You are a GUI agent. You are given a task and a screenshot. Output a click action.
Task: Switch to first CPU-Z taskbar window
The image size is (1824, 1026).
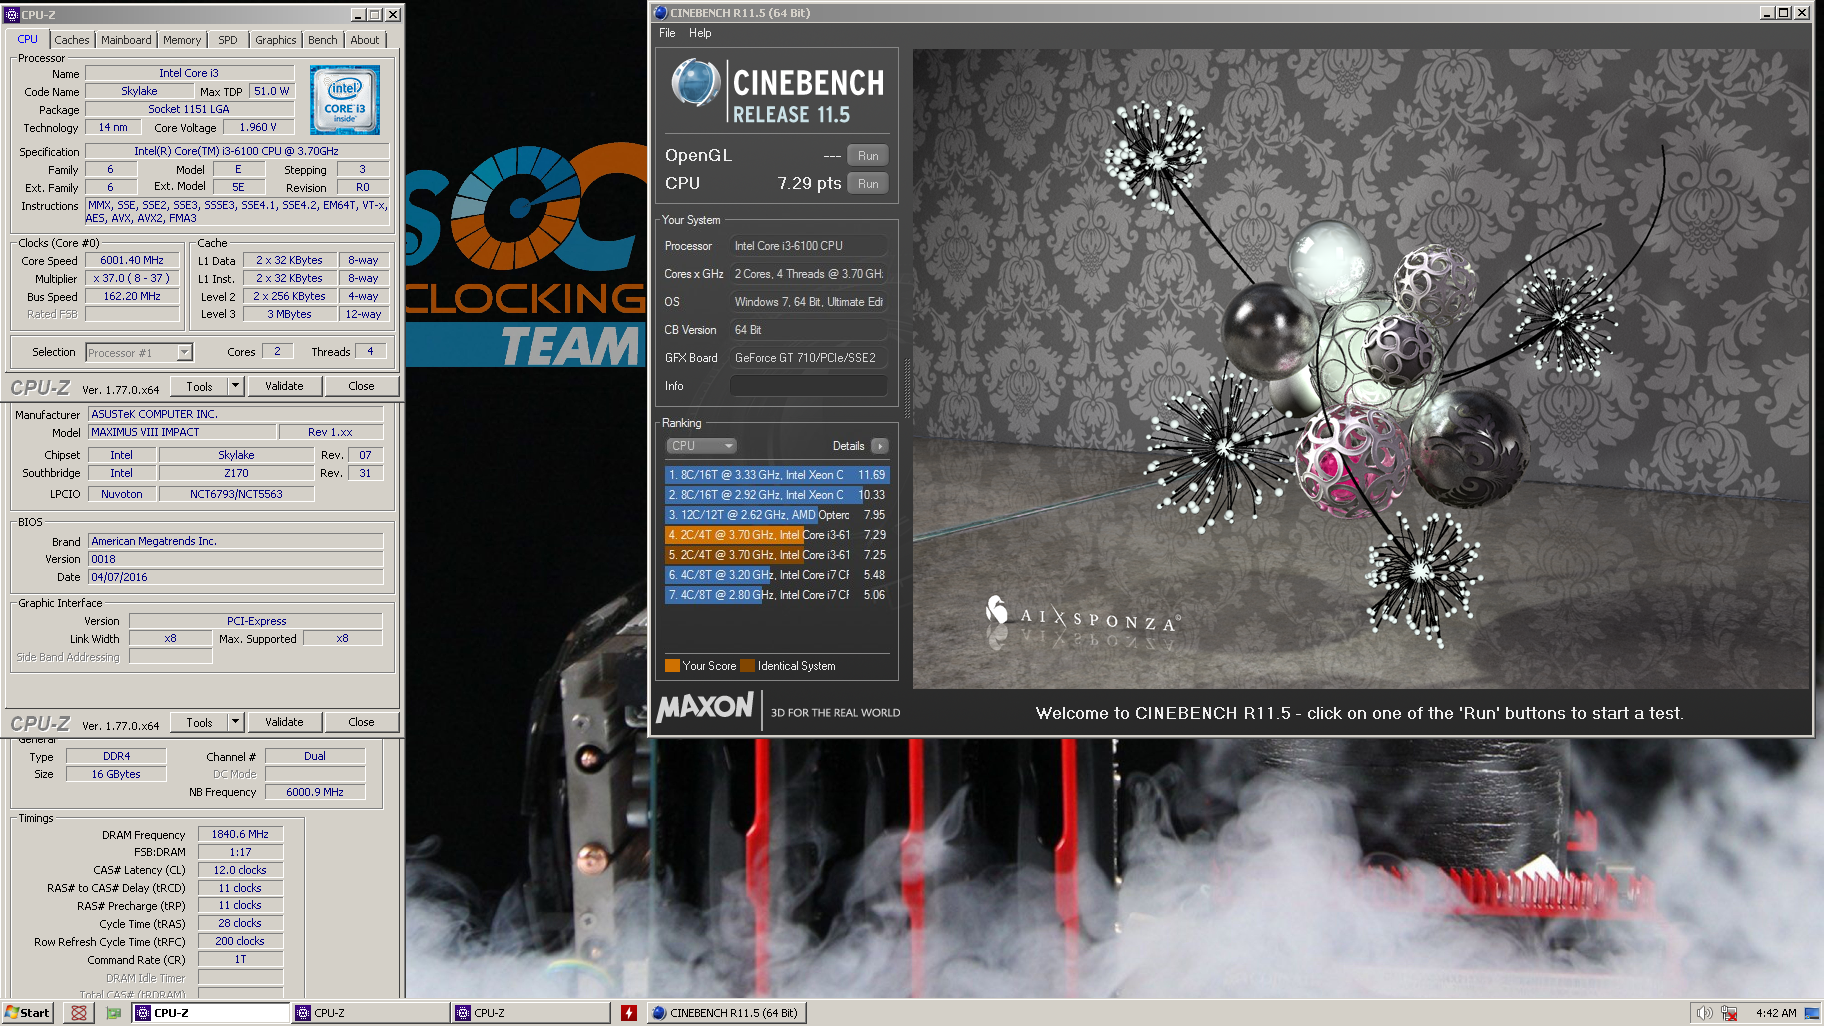[211, 1013]
